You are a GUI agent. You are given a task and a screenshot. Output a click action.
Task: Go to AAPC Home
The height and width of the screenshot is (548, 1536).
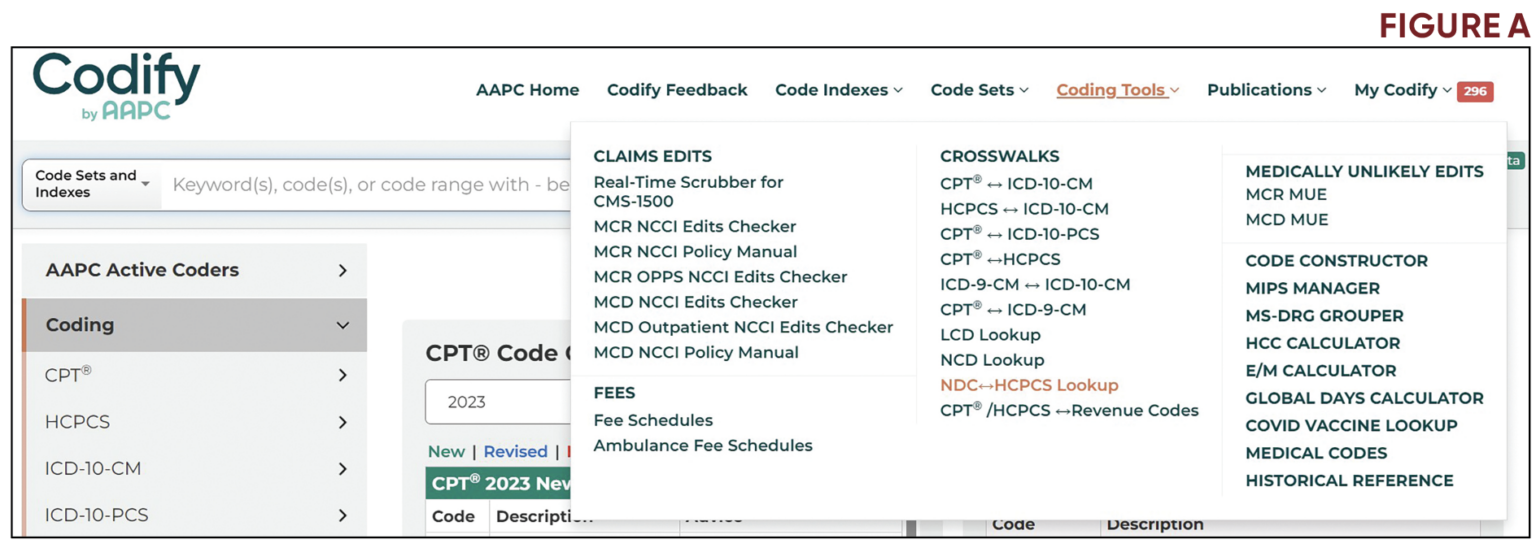click(x=527, y=90)
